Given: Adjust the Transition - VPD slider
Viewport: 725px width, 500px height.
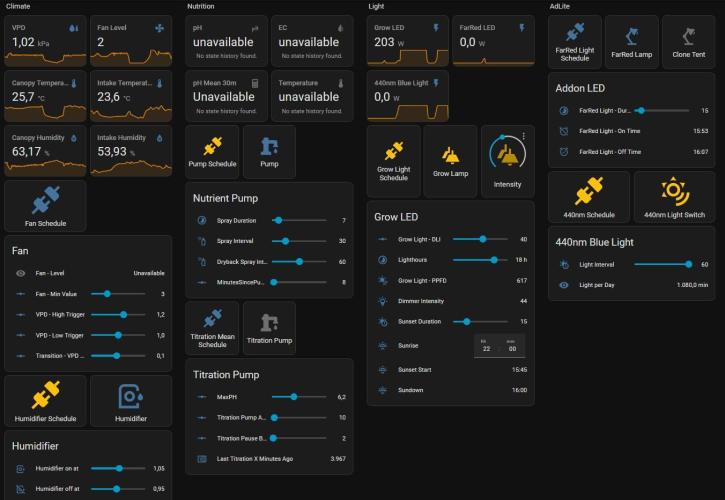Looking at the screenshot, I should click(118, 356).
